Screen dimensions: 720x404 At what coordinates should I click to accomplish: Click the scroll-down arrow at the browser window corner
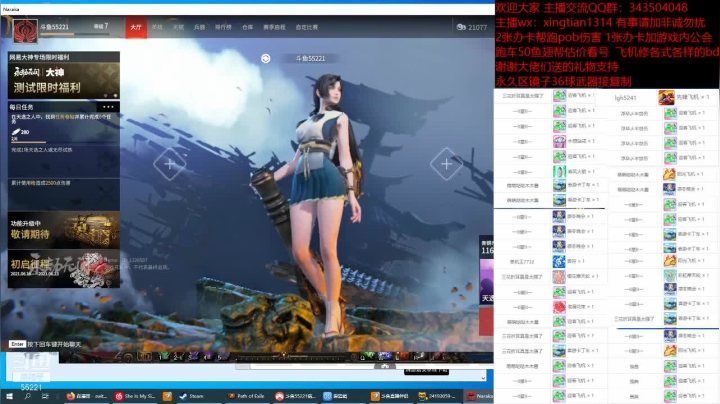pos(483,377)
